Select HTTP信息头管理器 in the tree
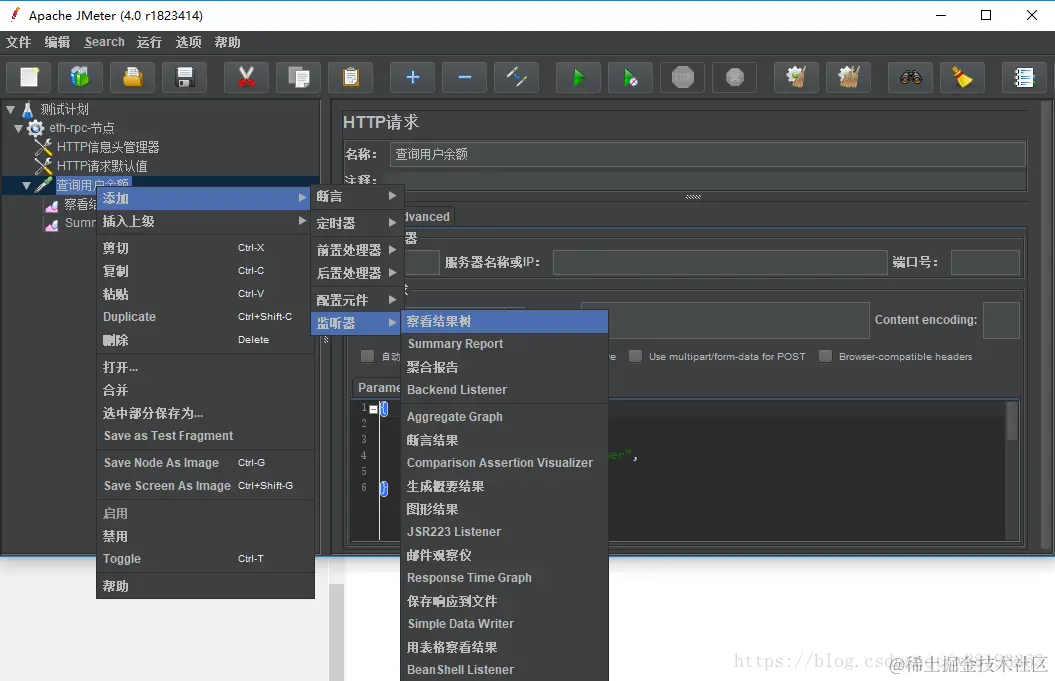Image resolution: width=1055 pixels, height=681 pixels. (108, 147)
